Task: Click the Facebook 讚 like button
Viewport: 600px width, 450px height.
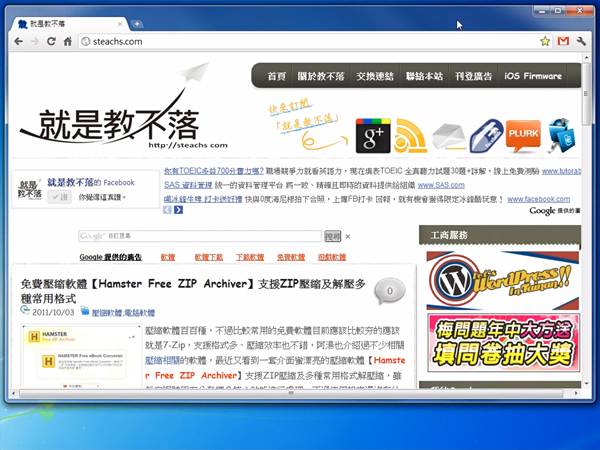Action: (60, 197)
